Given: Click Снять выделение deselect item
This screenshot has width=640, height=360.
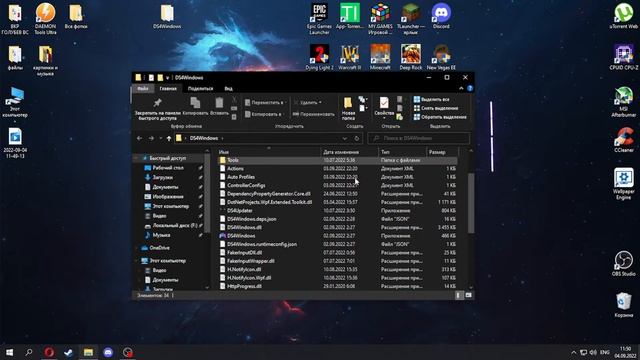Looking at the screenshot, I should pyautogui.click(x=436, y=108).
